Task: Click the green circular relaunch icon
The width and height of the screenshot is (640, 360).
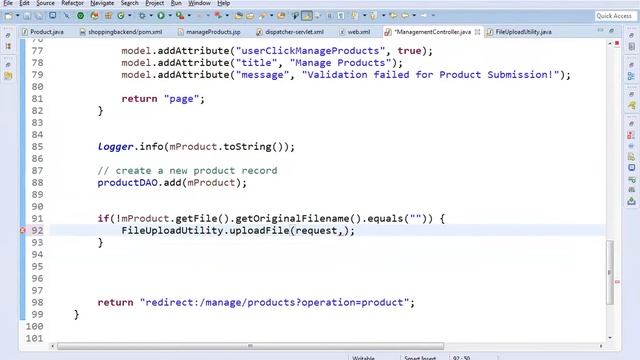Action: (x=121, y=16)
